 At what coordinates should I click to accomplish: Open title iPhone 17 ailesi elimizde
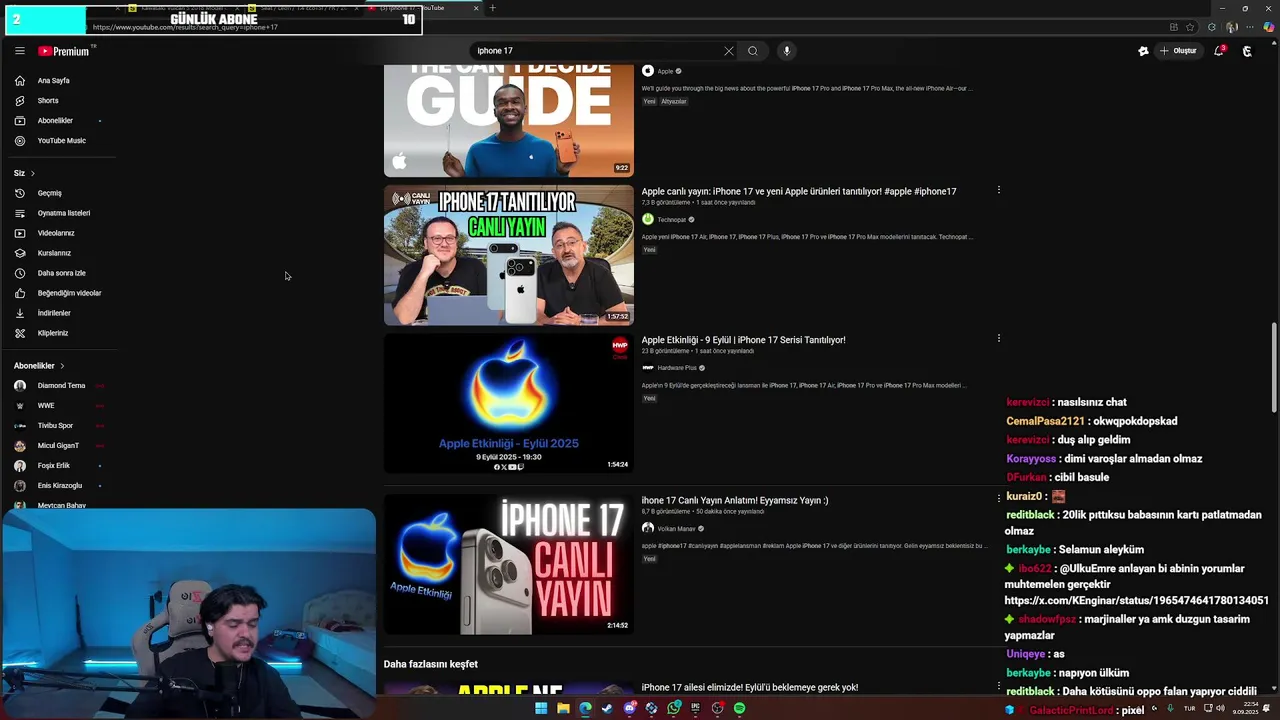750,688
